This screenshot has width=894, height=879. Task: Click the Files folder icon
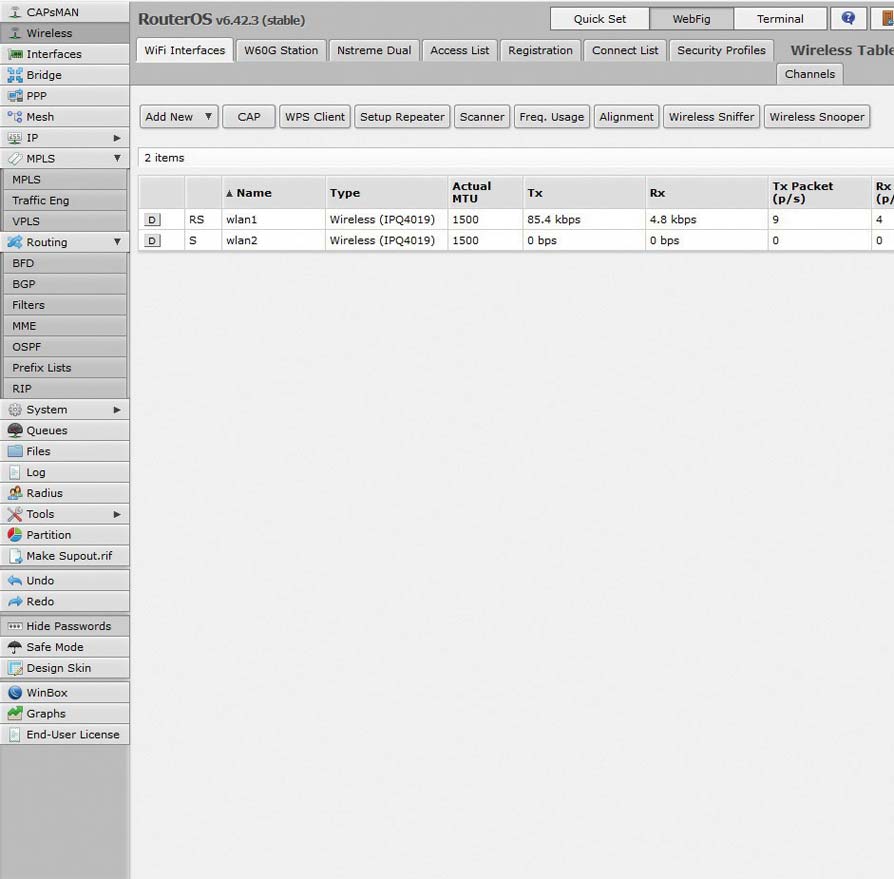15,451
